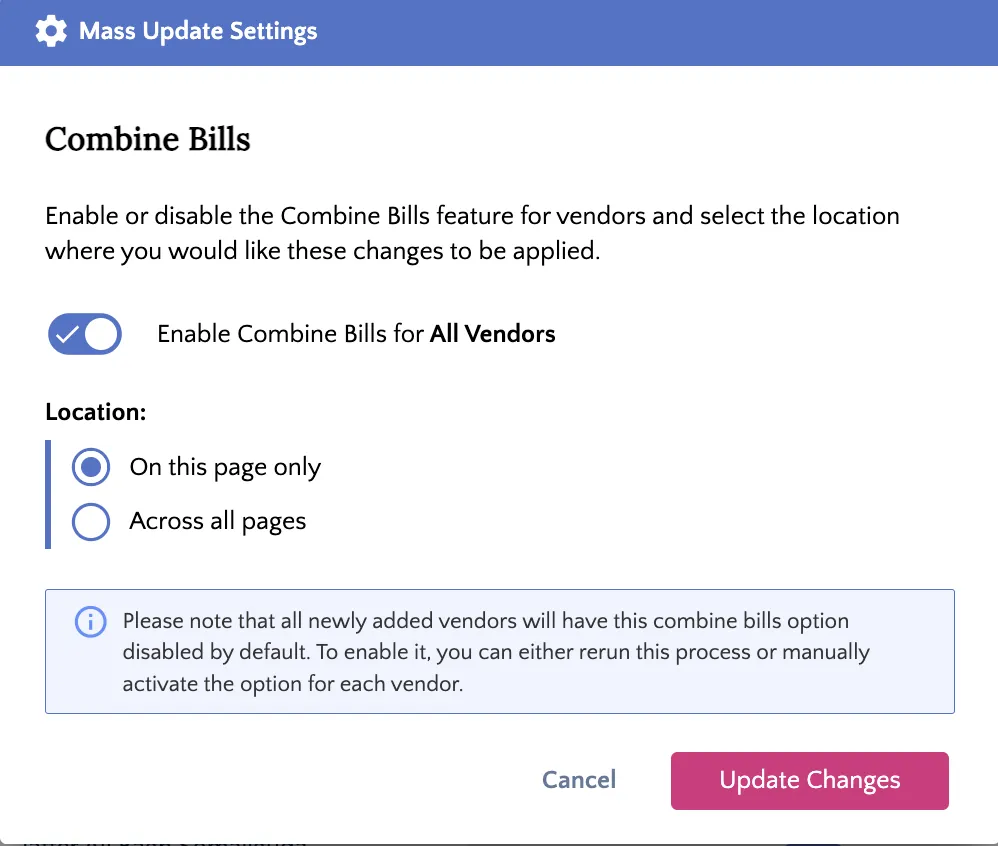Click the 'On this page only' label text
The height and width of the screenshot is (846, 998).
[225, 467]
